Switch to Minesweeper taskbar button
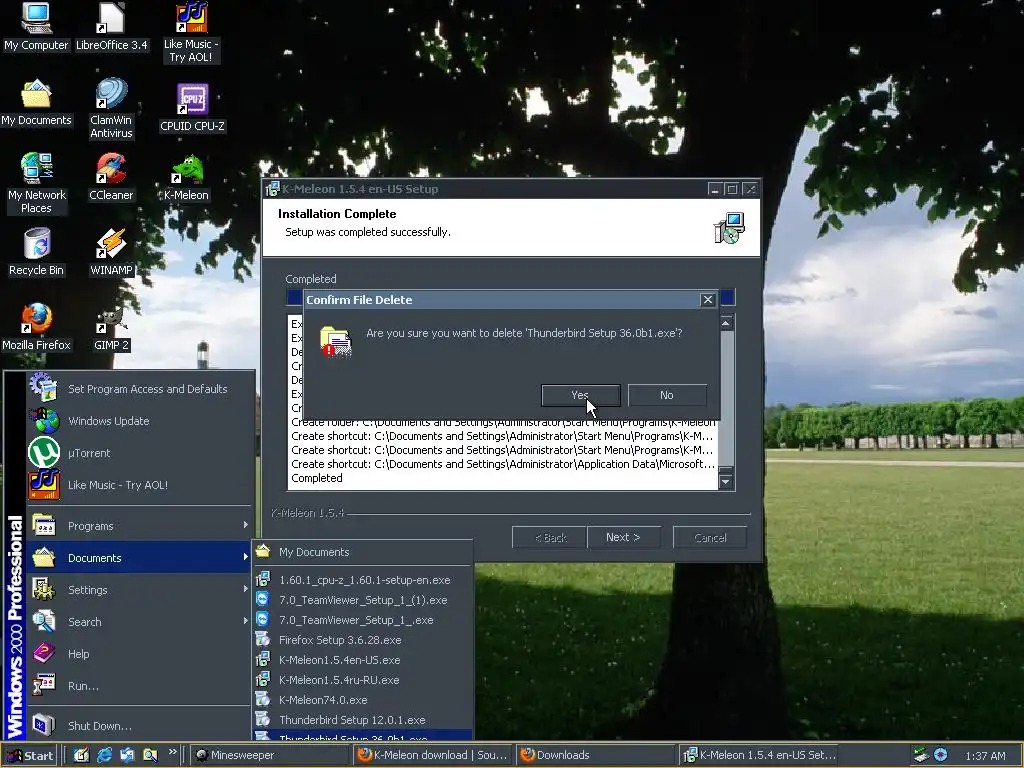Viewport: 1024px width, 768px height. pos(271,756)
